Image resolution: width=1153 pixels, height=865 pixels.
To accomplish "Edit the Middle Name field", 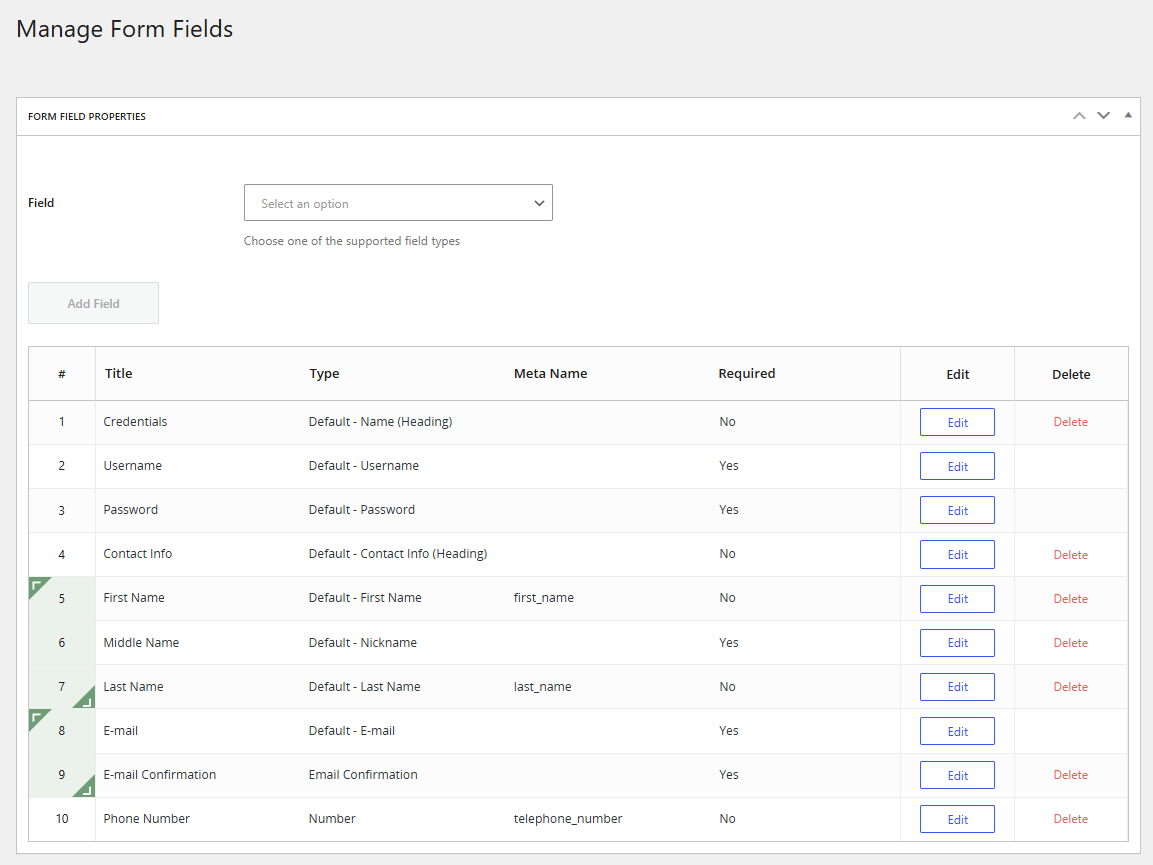I will tap(957, 643).
